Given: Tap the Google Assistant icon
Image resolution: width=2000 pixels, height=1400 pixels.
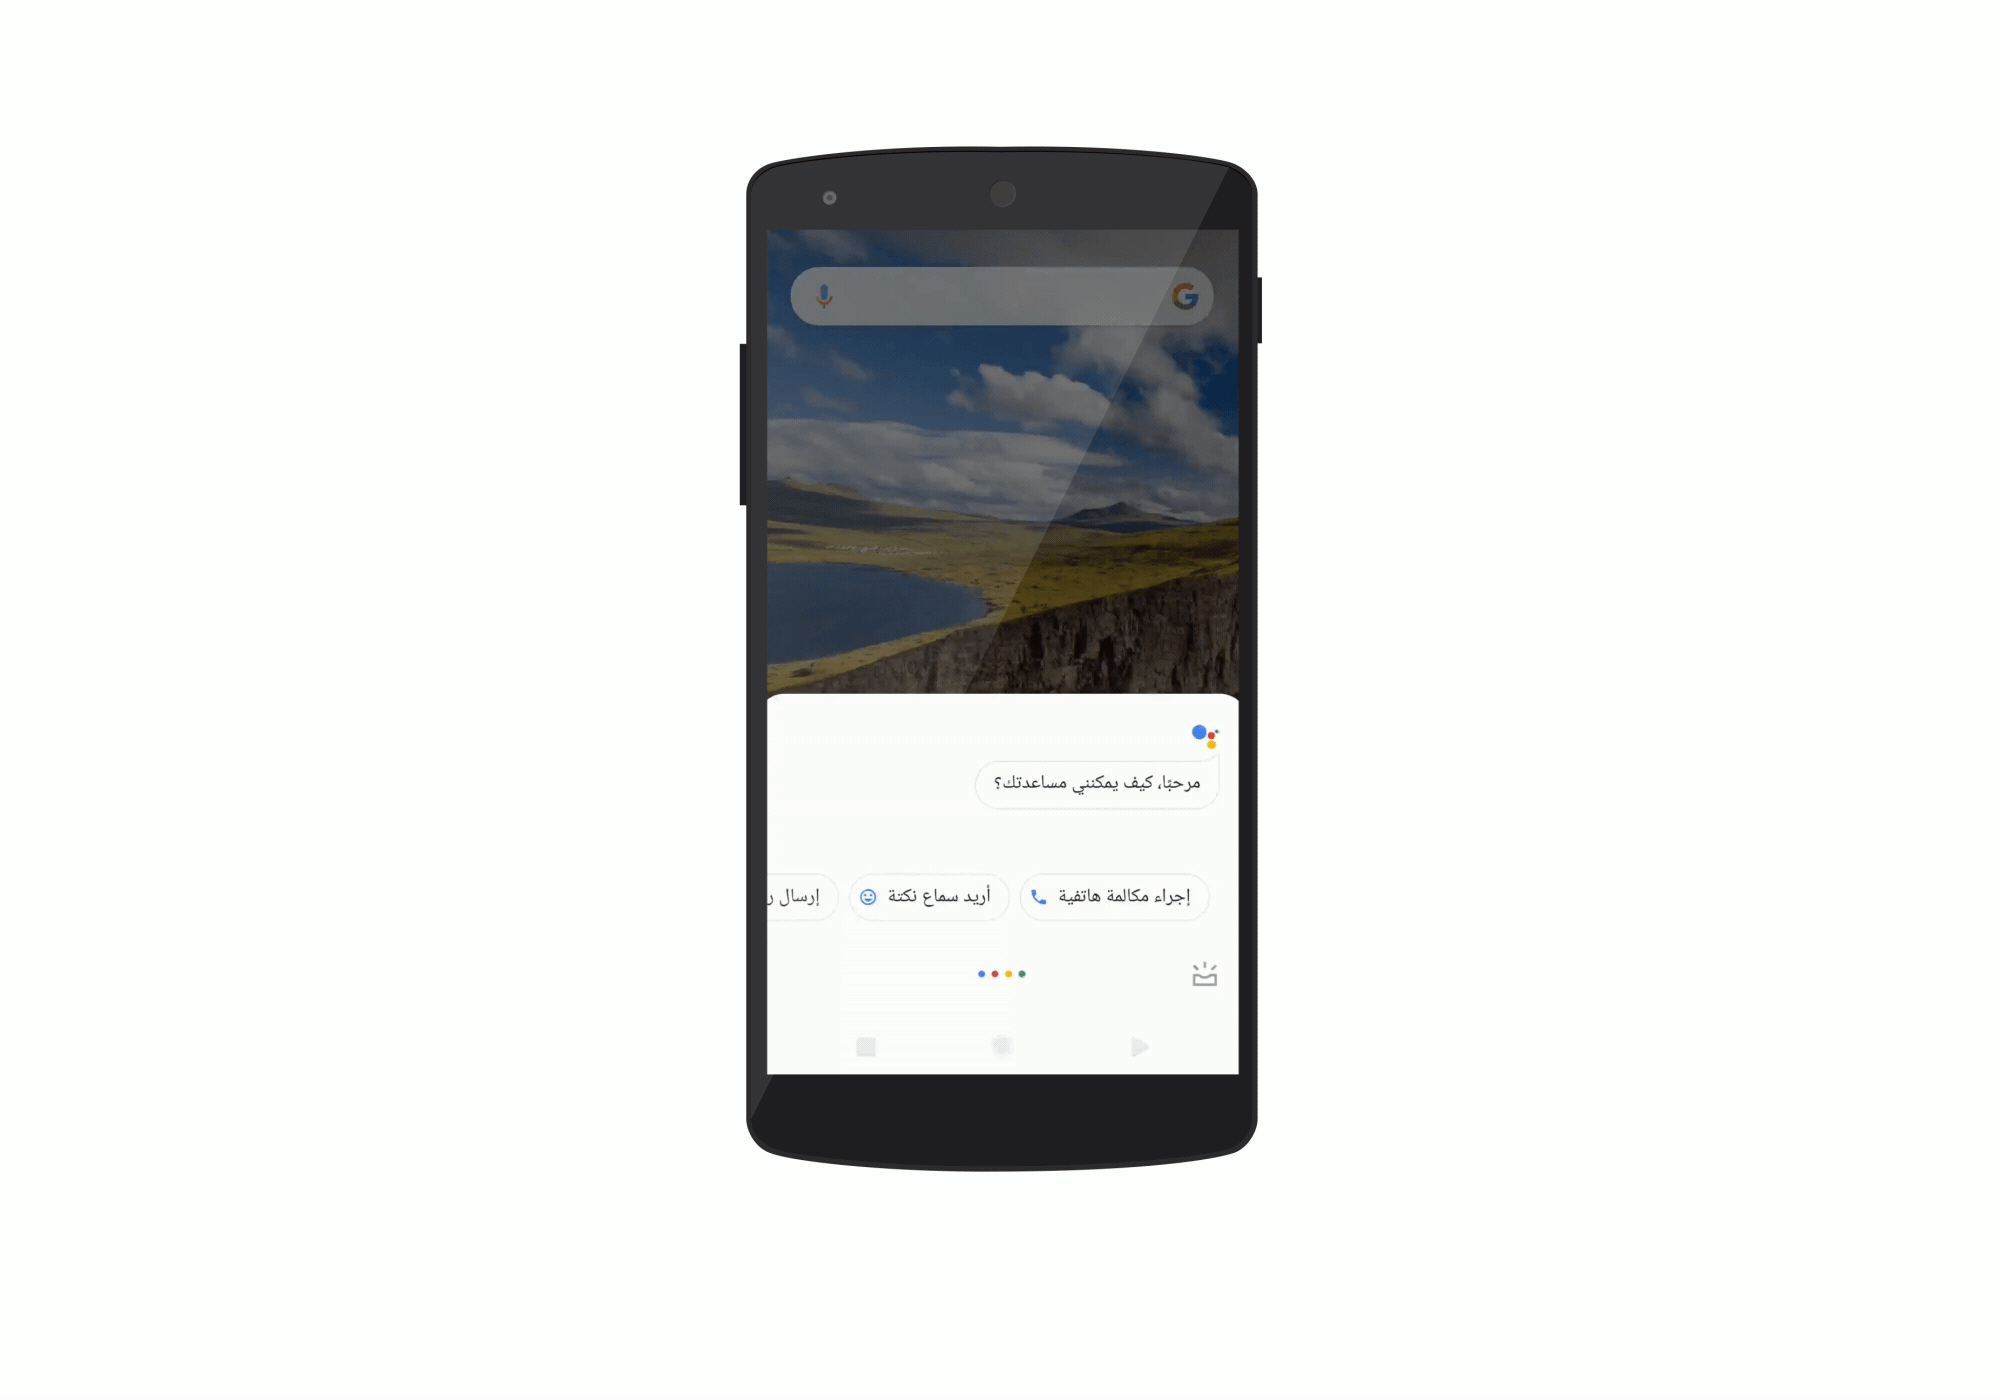Looking at the screenshot, I should pos(1204,734).
